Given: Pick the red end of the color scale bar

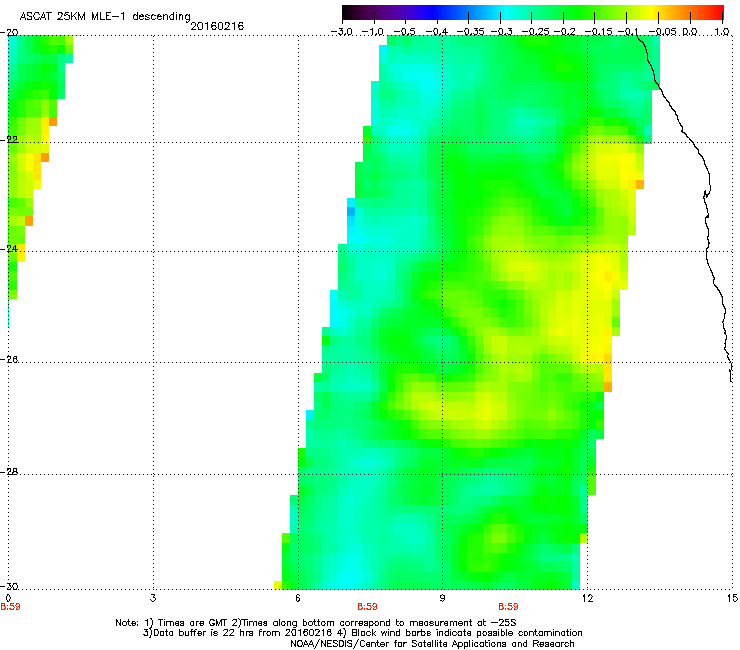Looking at the screenshot, I should pos(717,13).
